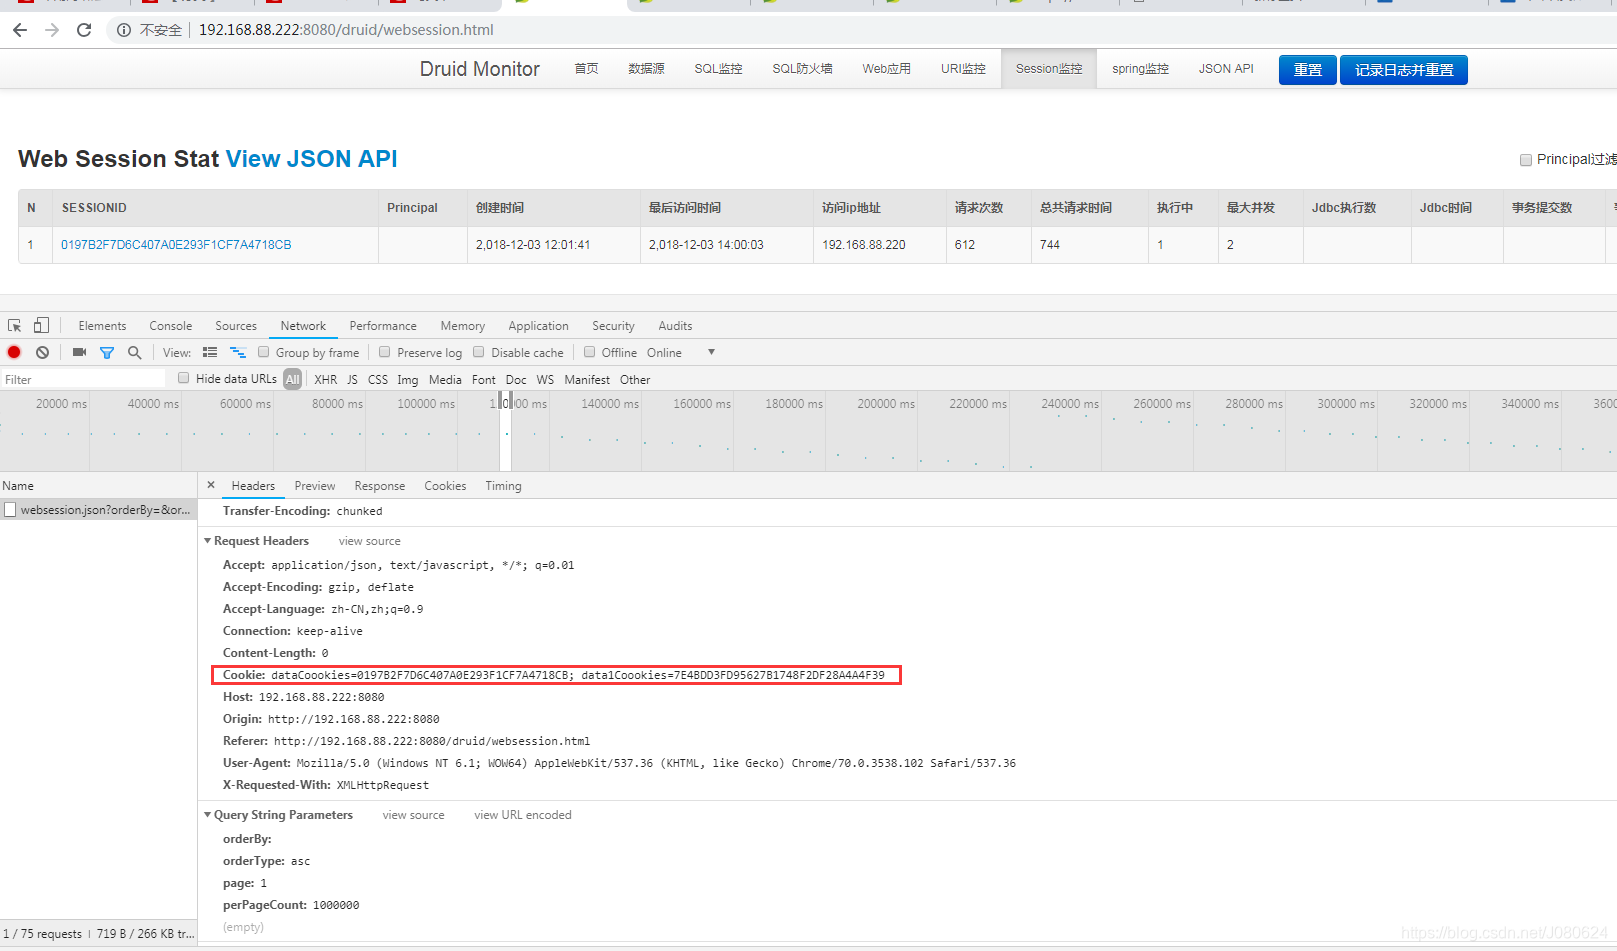Open the network filter icon
Viewport: 1617px width, 951px height.
pos(107,352)
